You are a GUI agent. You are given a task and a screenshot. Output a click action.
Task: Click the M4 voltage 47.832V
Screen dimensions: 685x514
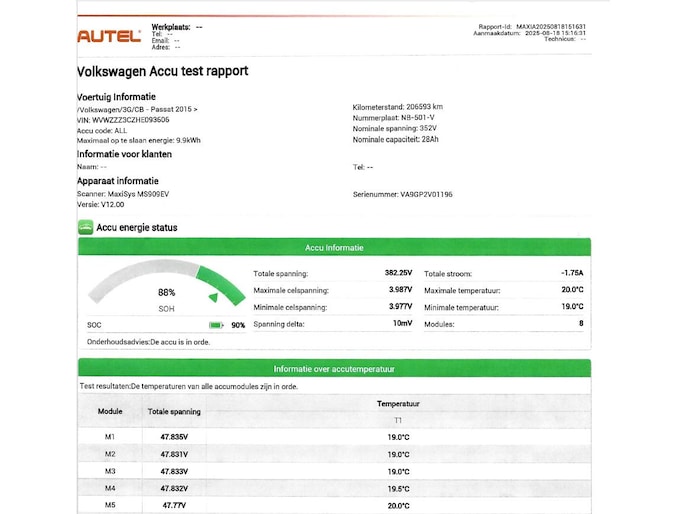click(x=174, y=488)
